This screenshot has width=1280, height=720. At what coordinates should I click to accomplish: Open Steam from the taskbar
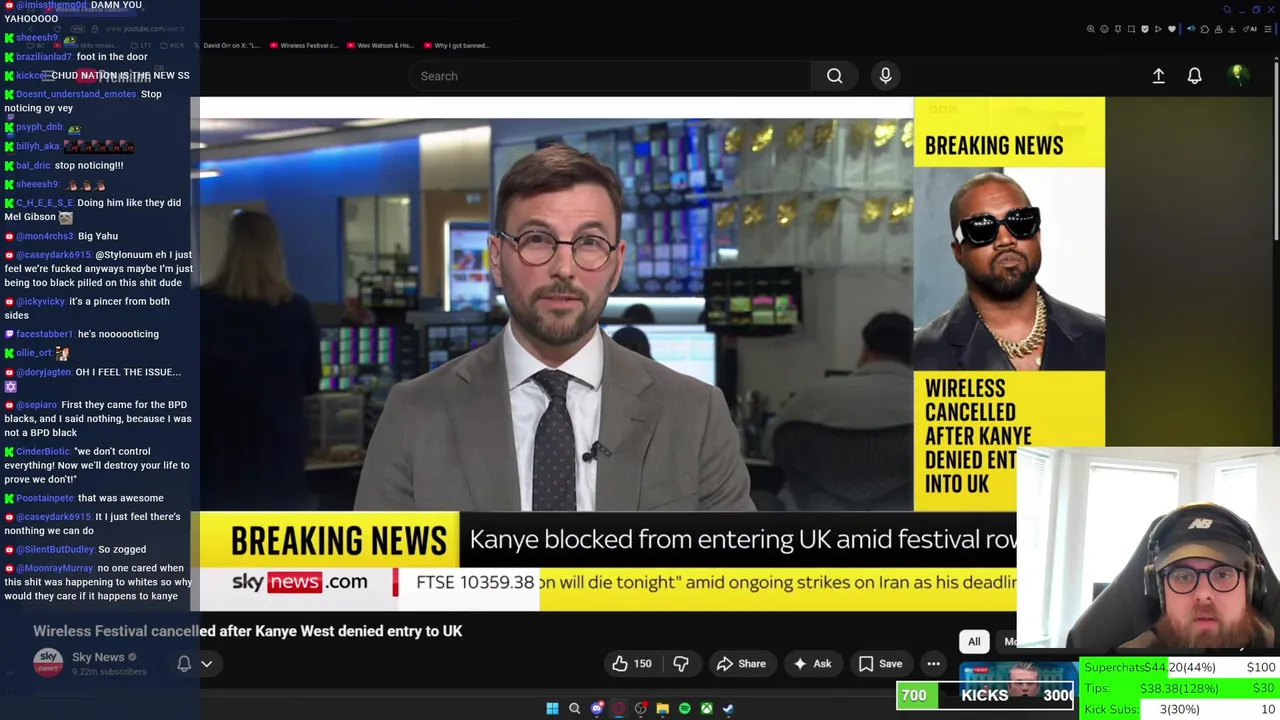pyautogui.click(x=728, y=708)
